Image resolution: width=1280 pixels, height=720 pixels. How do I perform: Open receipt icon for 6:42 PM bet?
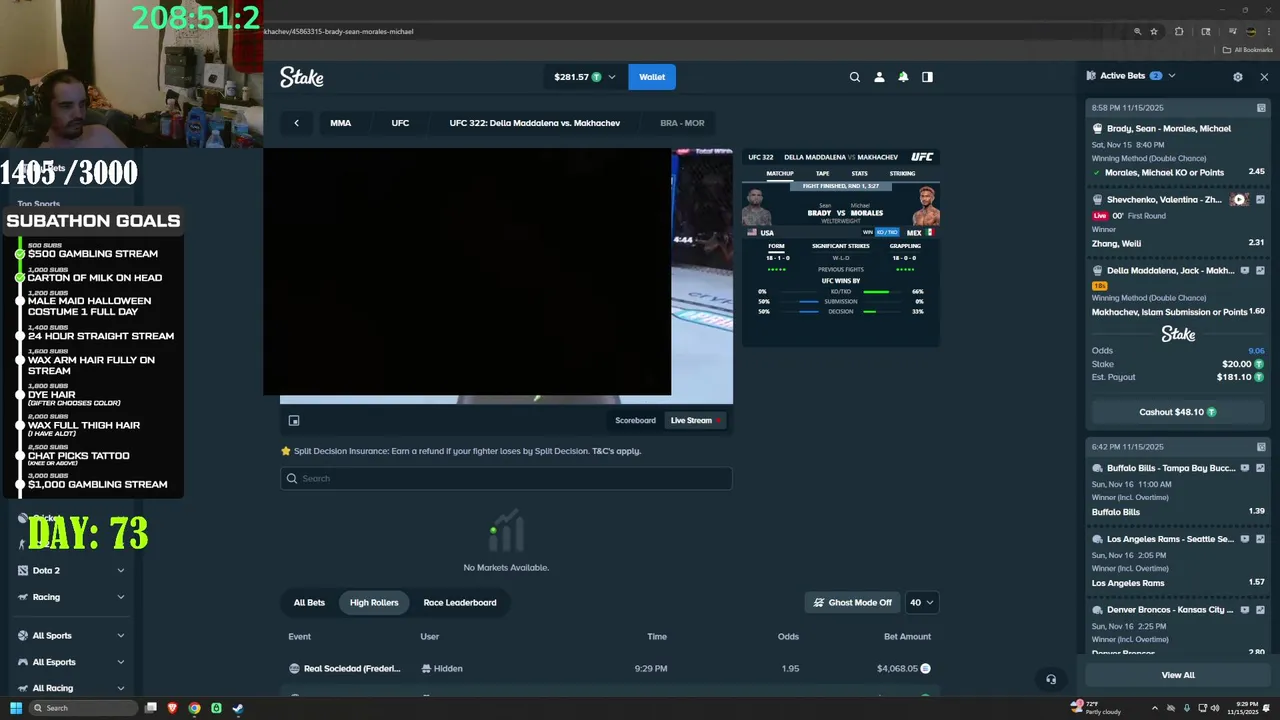point(1261,447)
